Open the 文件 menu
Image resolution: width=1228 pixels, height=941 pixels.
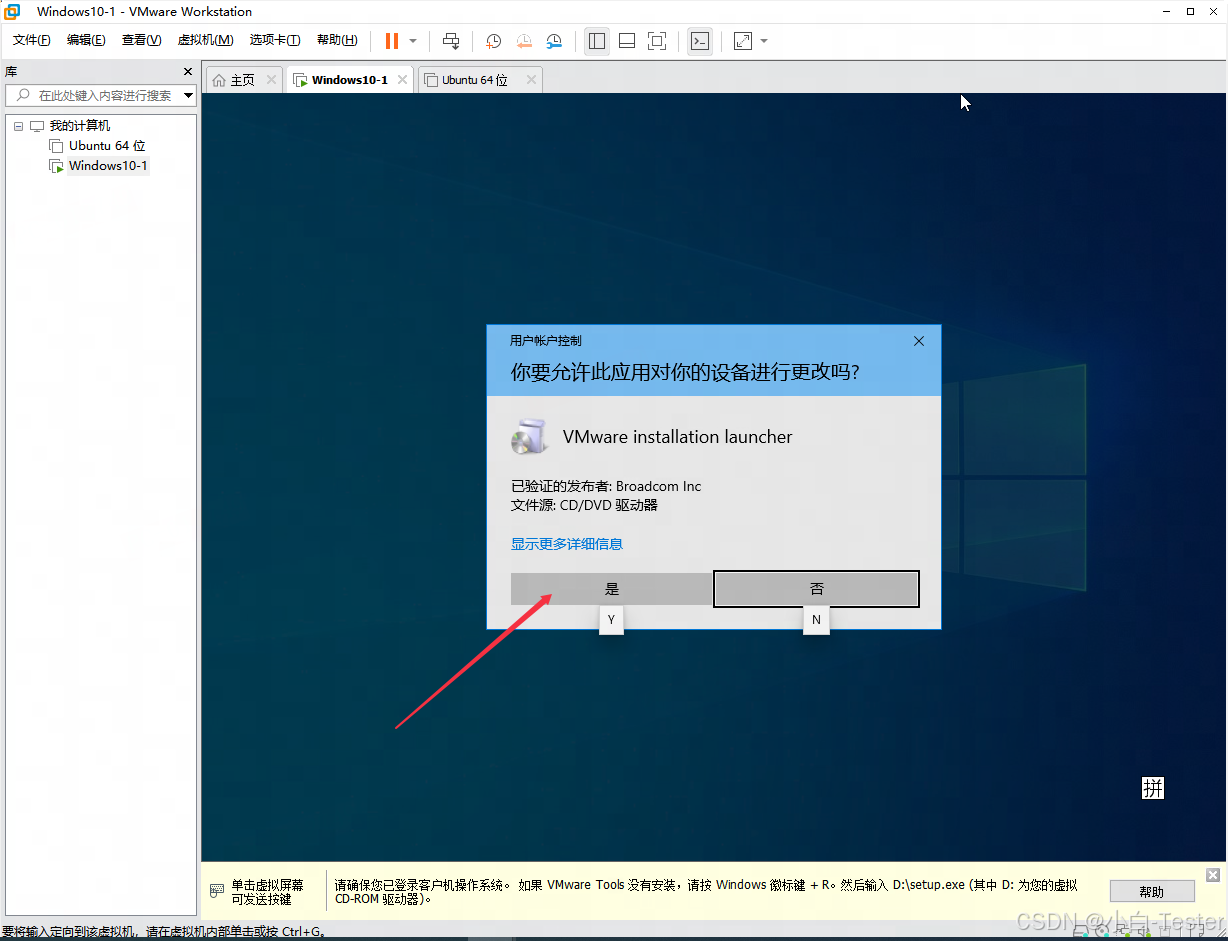pyautogui.click(x=31, y=40)
